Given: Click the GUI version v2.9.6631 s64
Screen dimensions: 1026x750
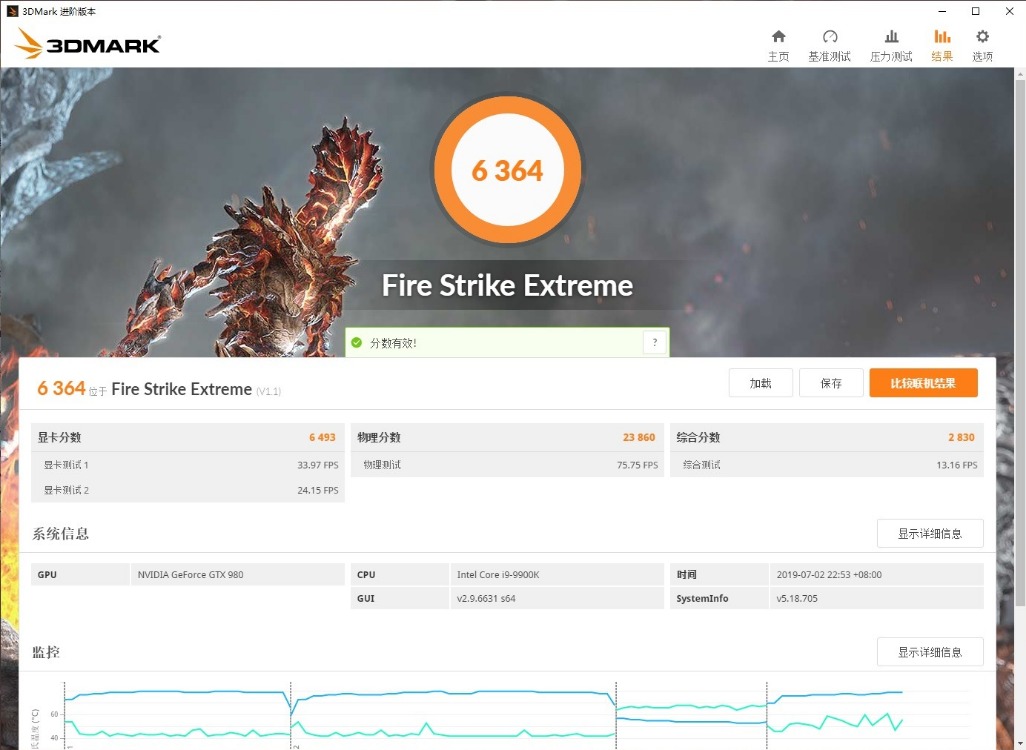Looking at the screenshot, I should click(x=486, y=598).
